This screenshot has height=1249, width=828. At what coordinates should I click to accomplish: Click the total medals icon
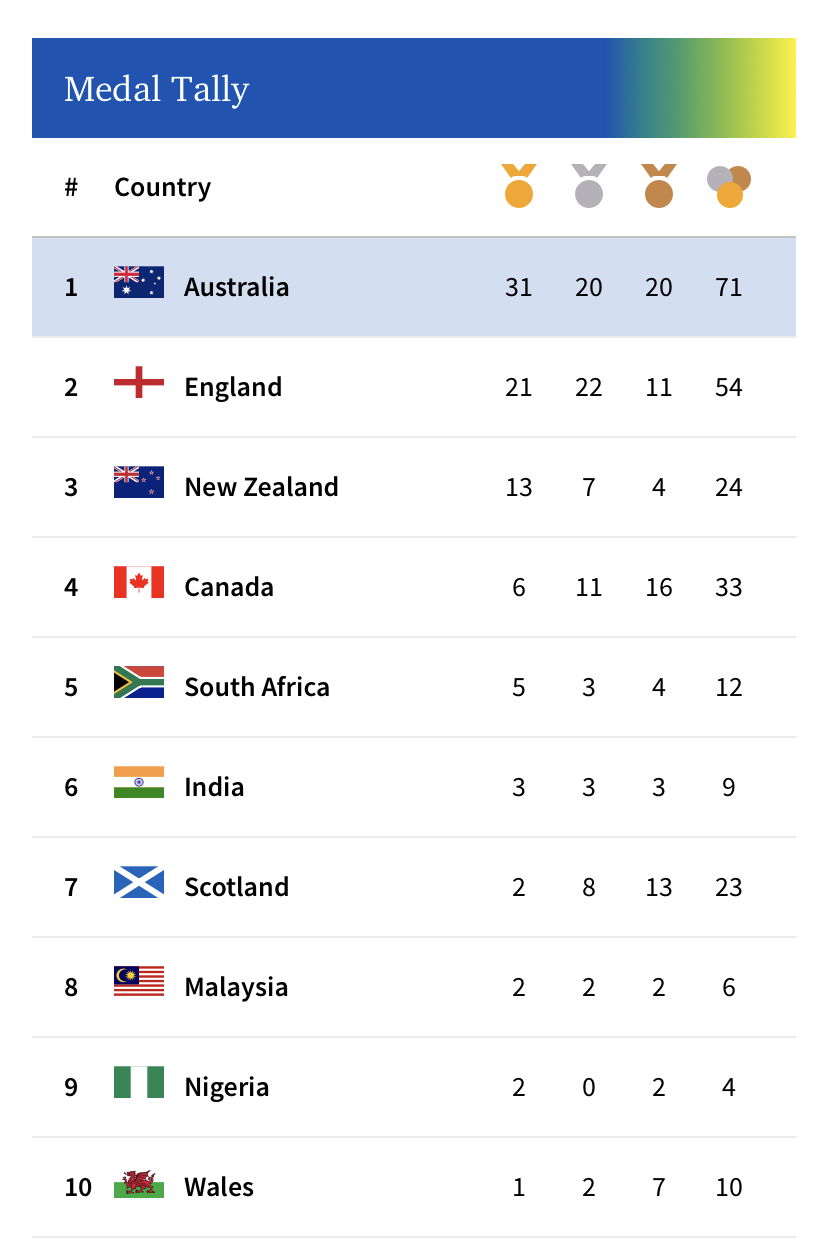pyautogui.click(x=729, y=187)
